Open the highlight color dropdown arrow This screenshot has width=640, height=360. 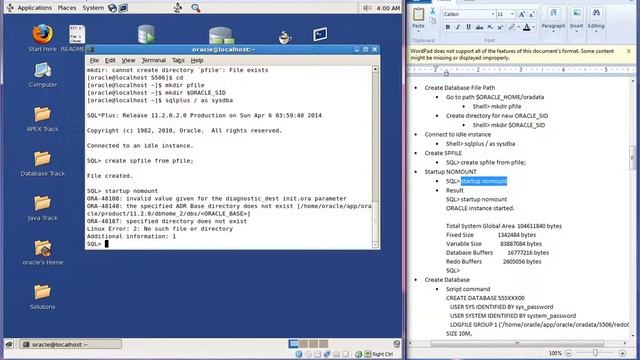pyautogui.click(x=518, y=27)
